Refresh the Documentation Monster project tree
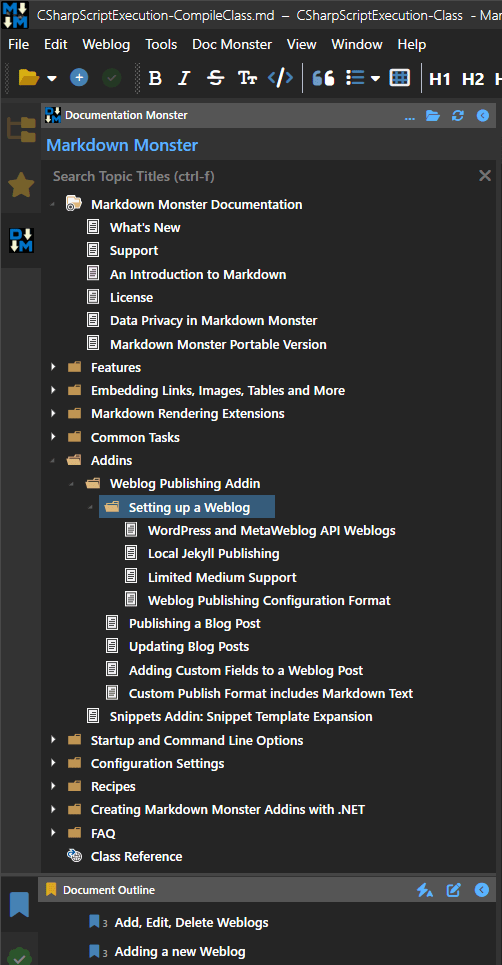502x965 pixels. coord(458,116)
